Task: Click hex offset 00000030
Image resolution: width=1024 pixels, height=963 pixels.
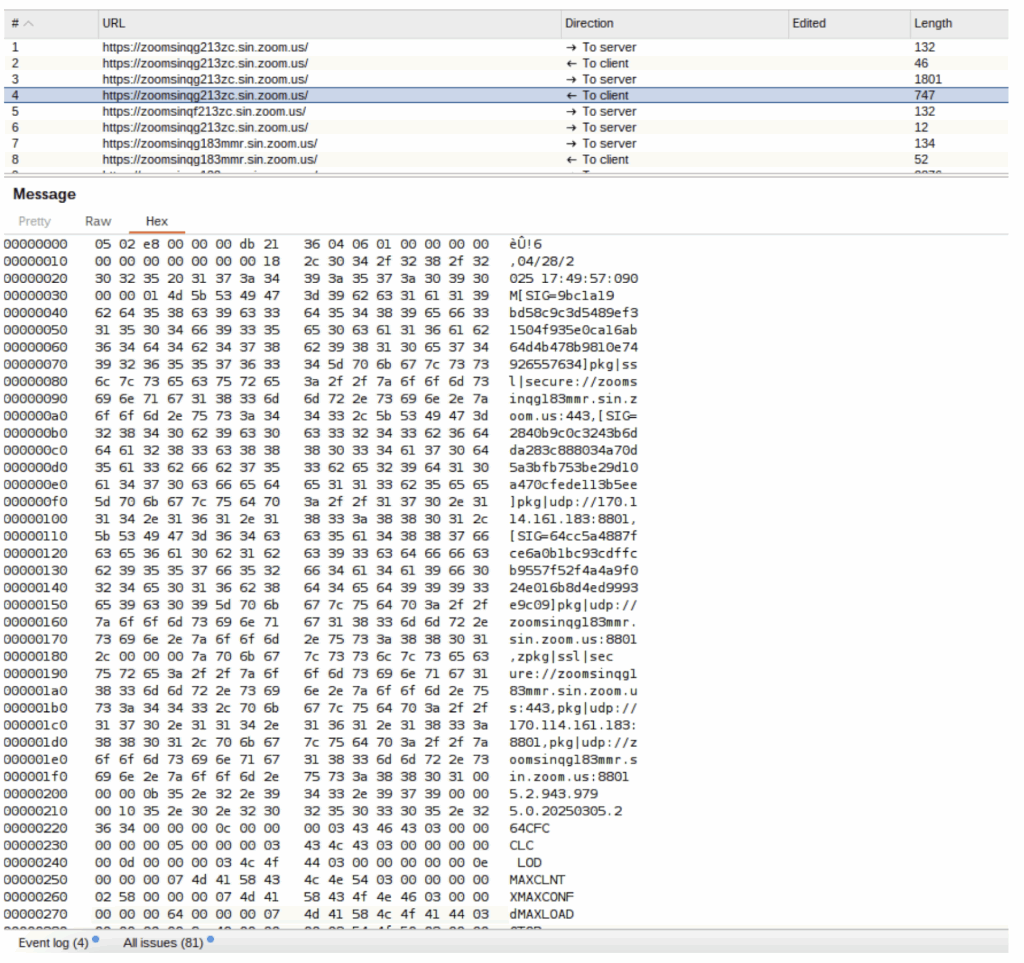Action: [x=35, y=296]
